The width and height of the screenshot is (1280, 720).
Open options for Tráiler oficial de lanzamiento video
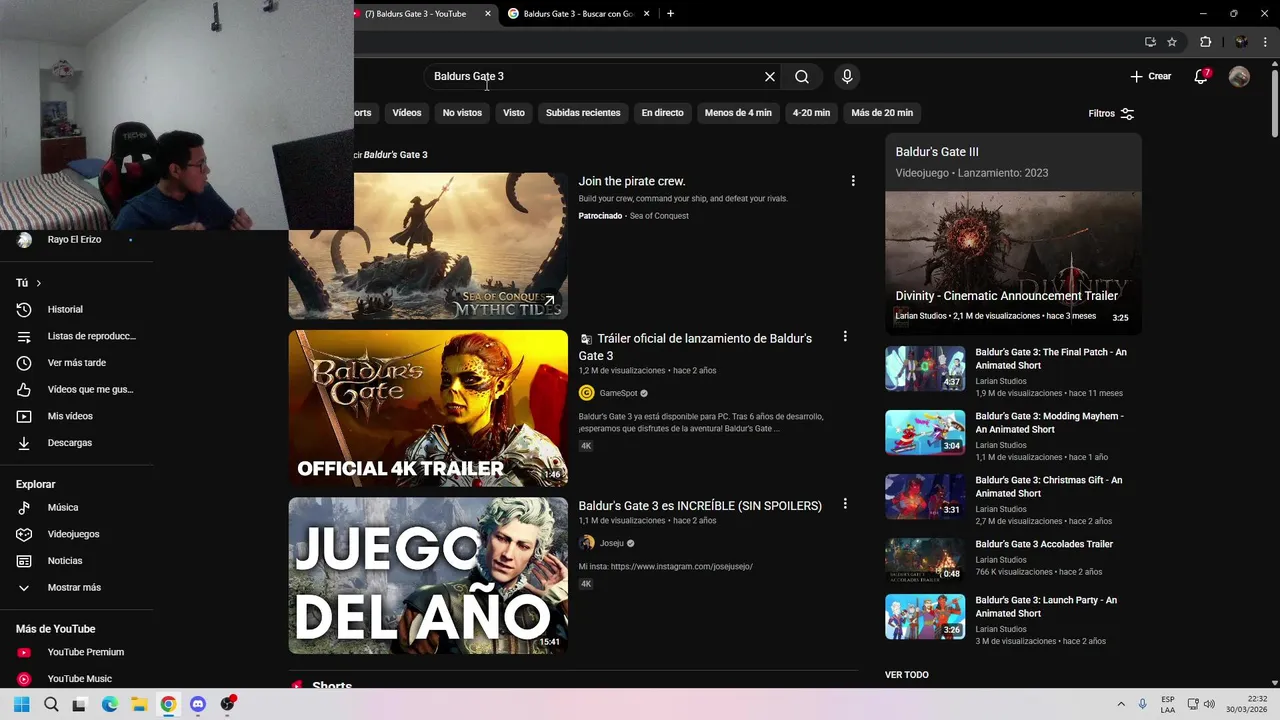coord(845,337)
